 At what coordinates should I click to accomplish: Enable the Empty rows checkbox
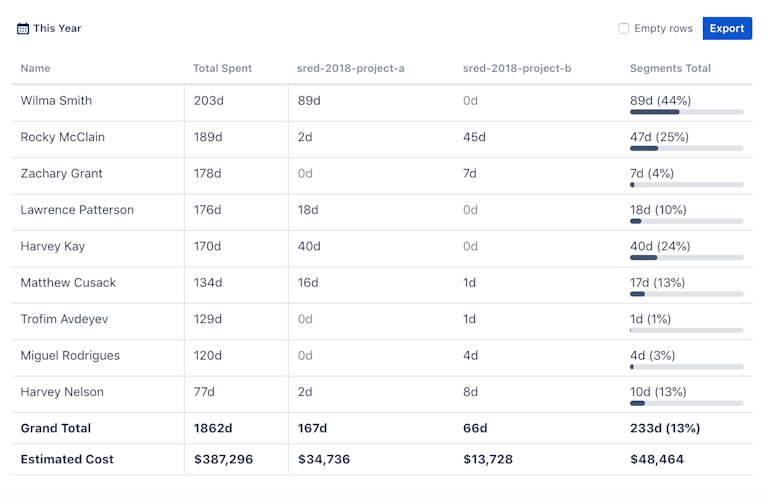tap(624, 29)
